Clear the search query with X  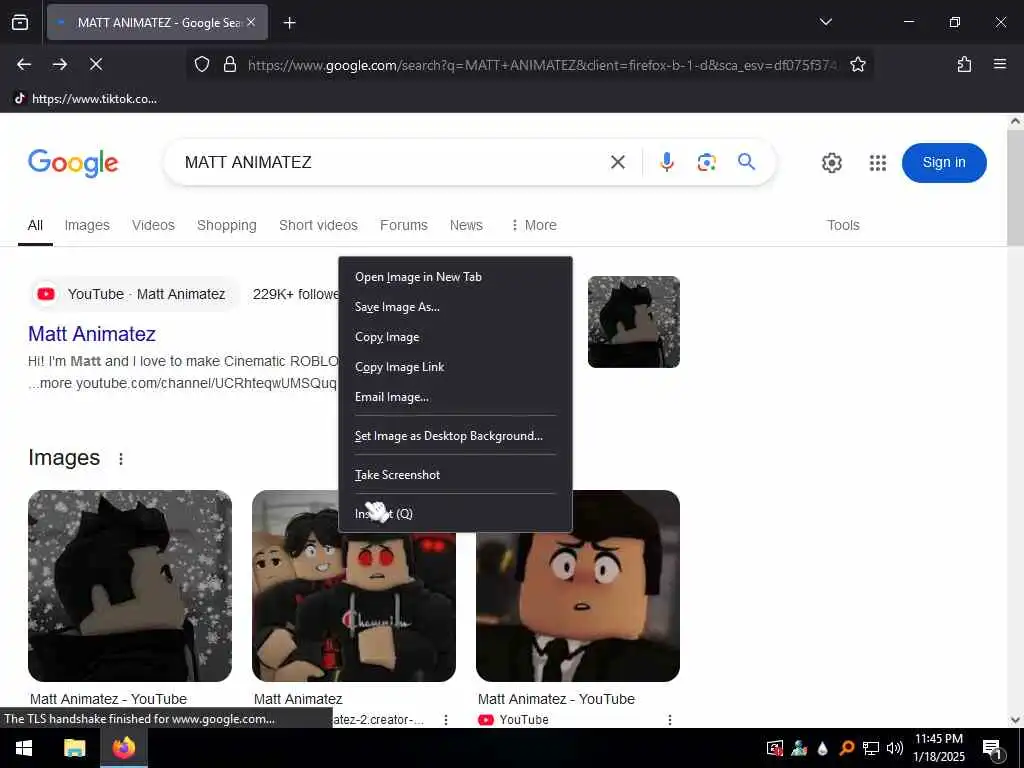[618, 162]
